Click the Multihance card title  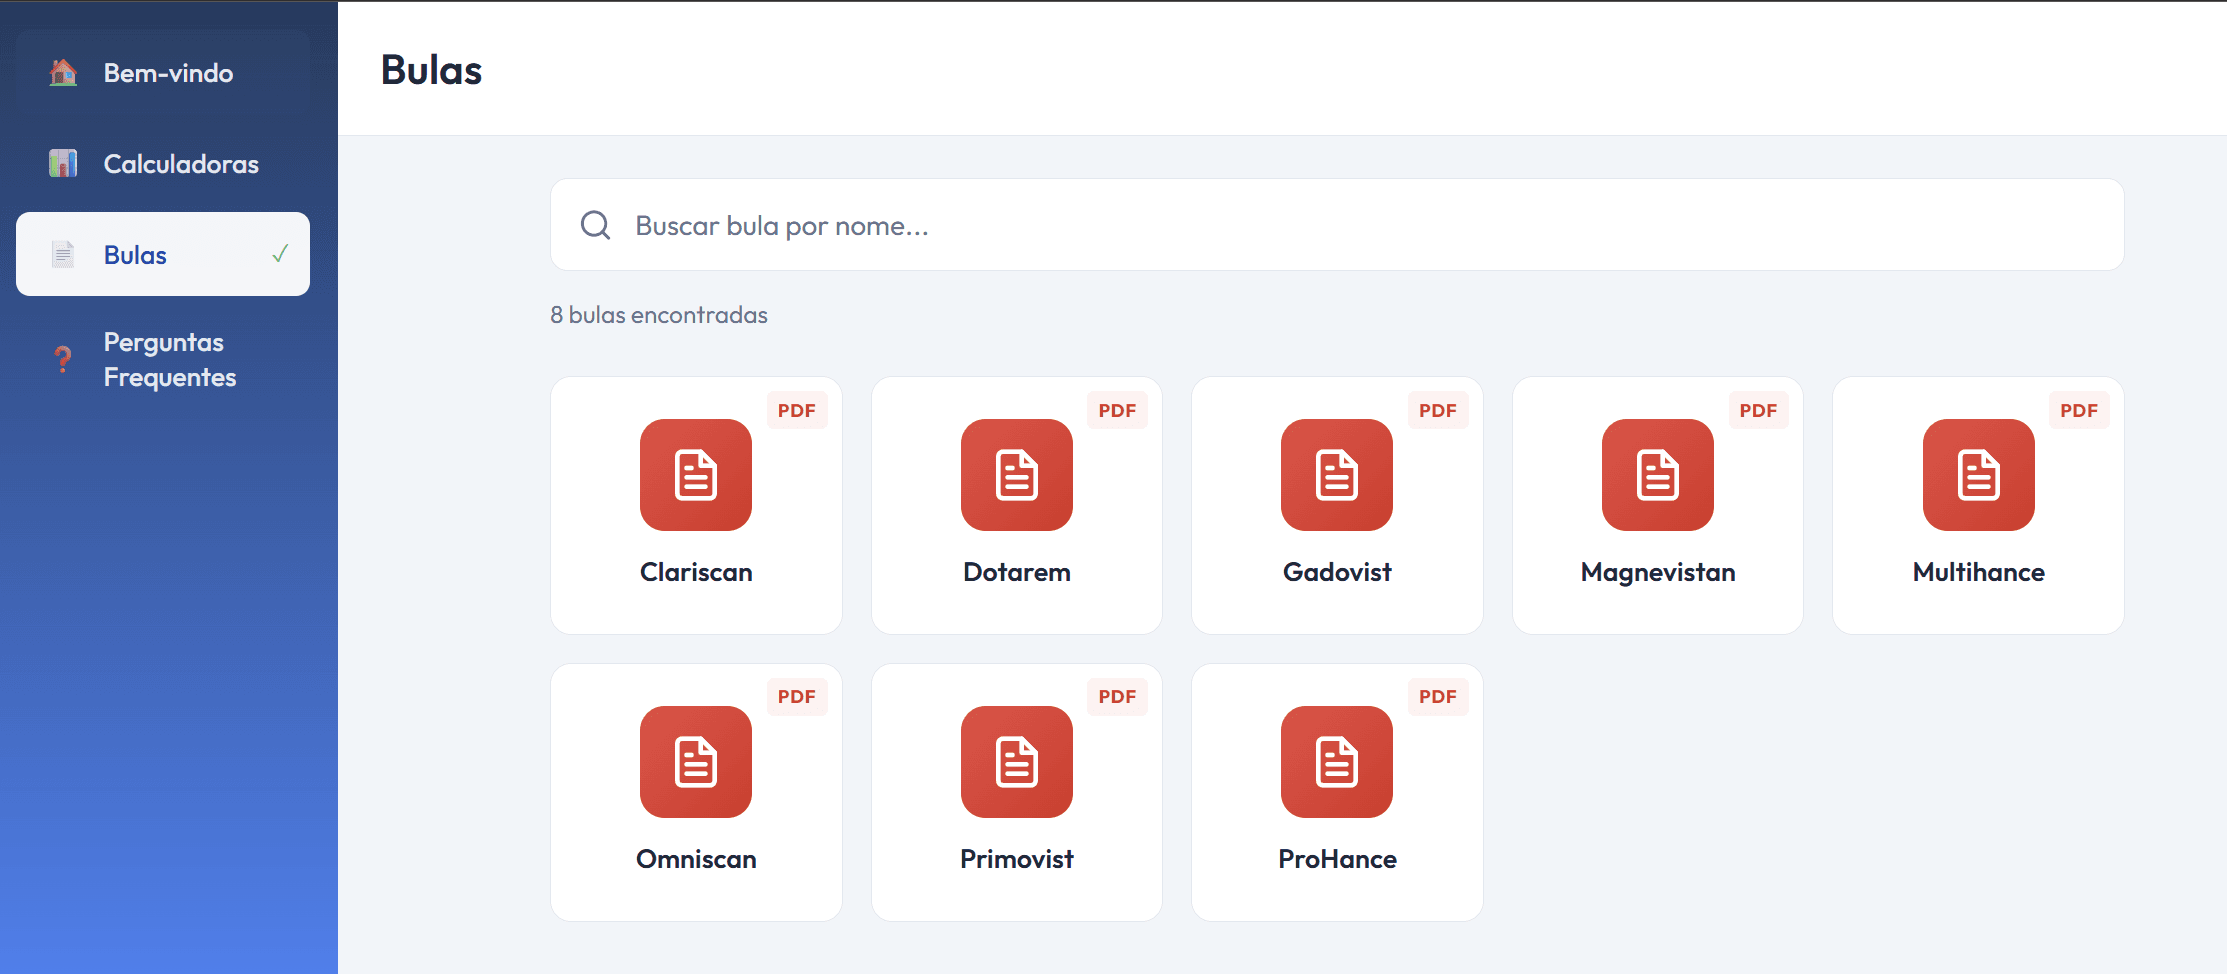click(x=1978, y=572)
